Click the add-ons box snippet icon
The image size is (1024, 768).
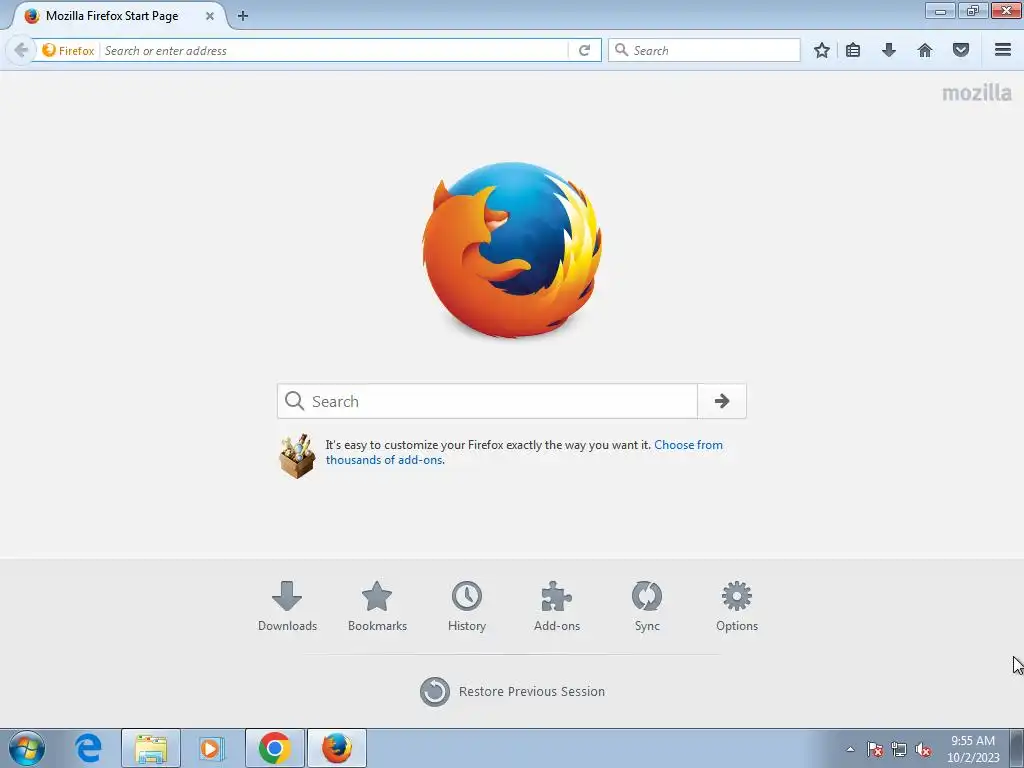(297, 456)
